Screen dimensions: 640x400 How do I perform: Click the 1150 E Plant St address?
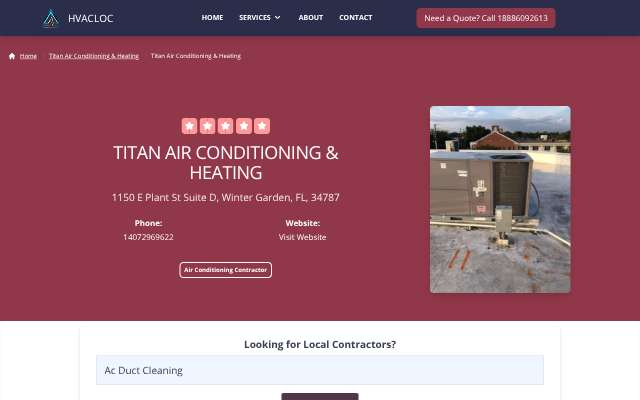226,198
